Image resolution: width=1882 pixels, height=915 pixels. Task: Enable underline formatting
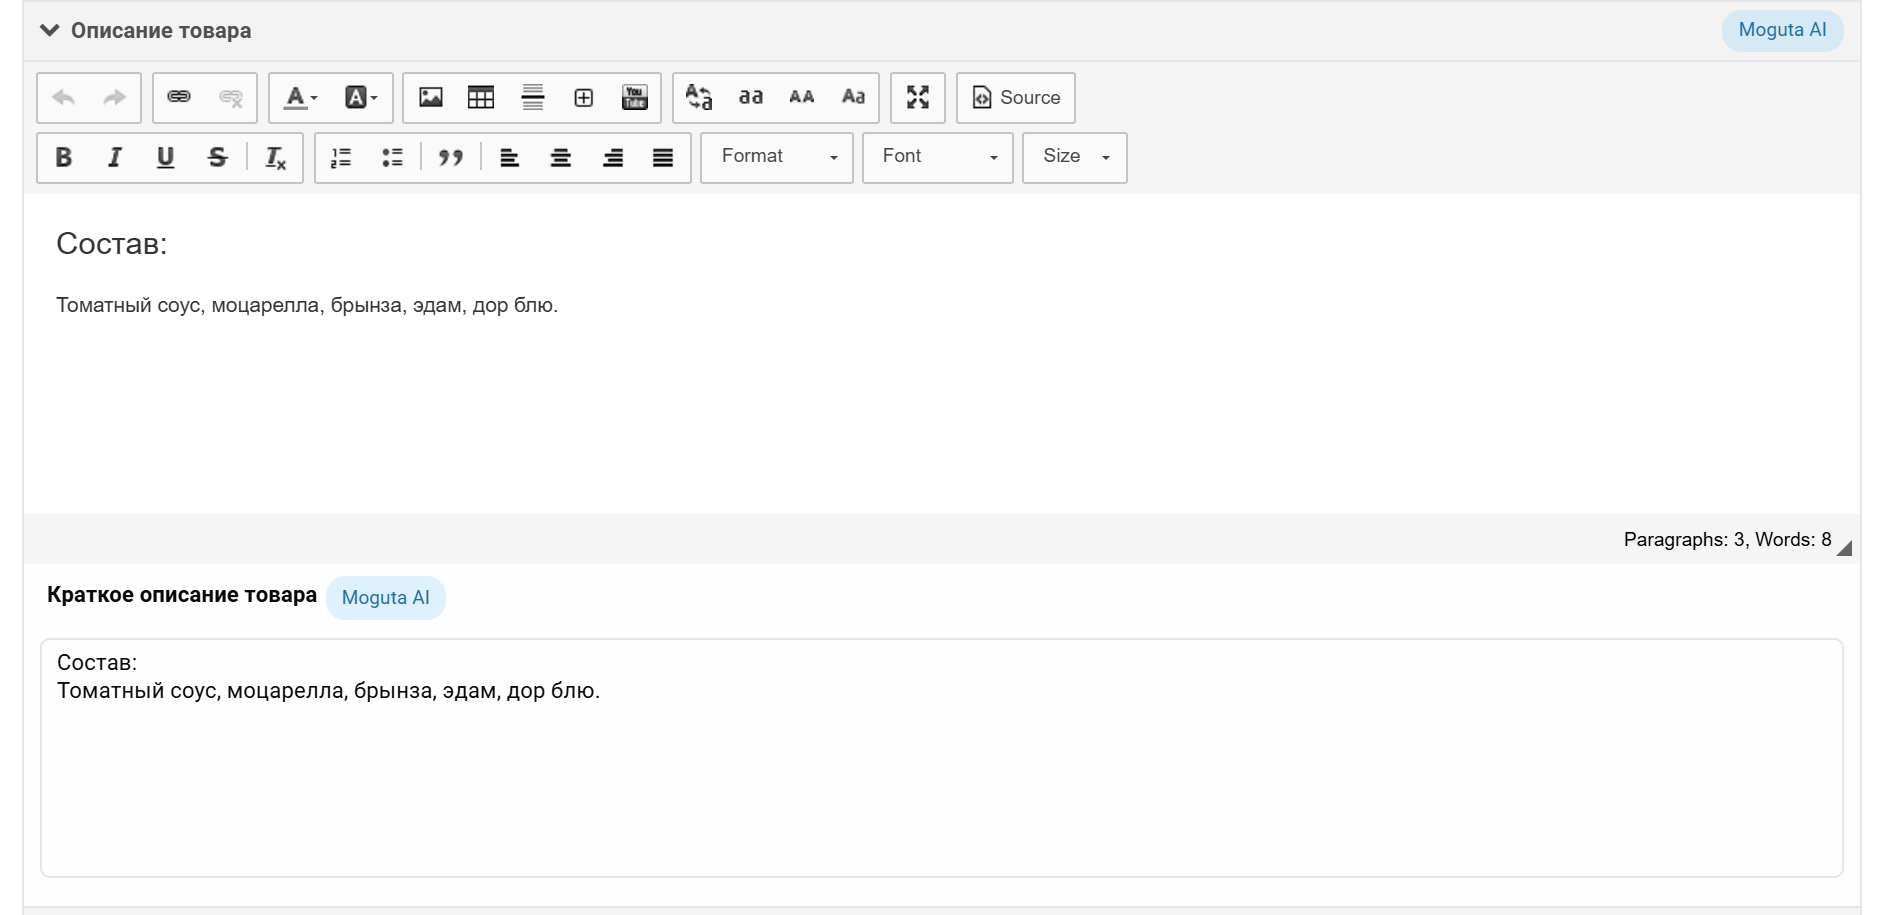click(x=166, y=157)
